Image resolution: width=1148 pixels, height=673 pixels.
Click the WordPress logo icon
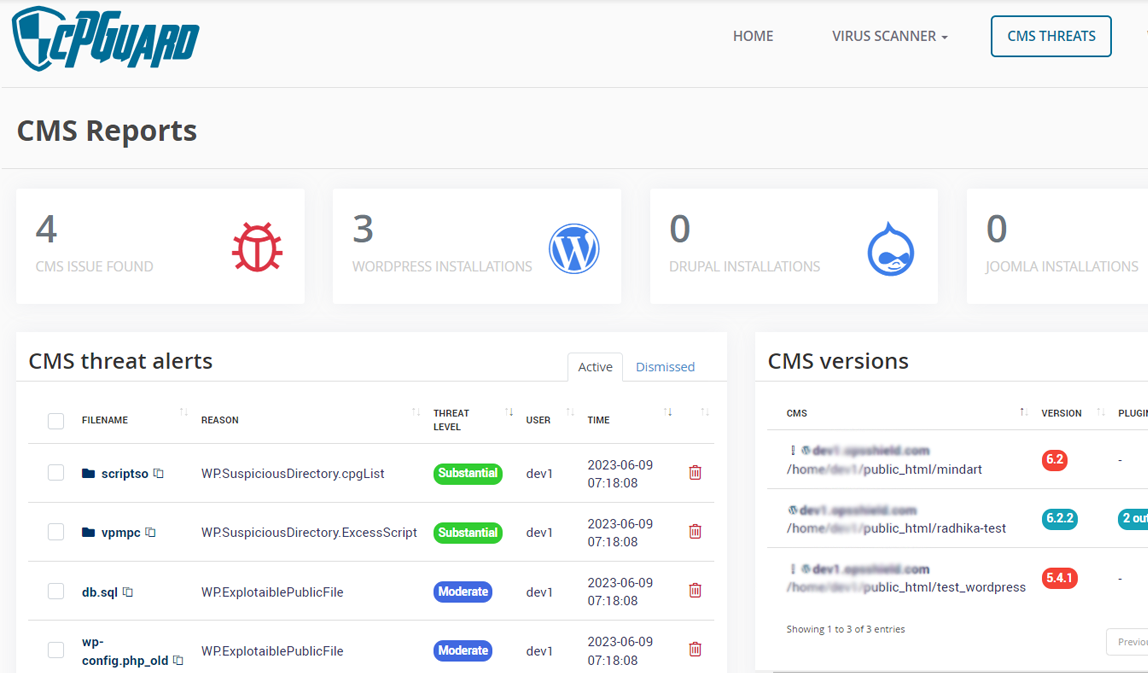click(x=574, y=248)
